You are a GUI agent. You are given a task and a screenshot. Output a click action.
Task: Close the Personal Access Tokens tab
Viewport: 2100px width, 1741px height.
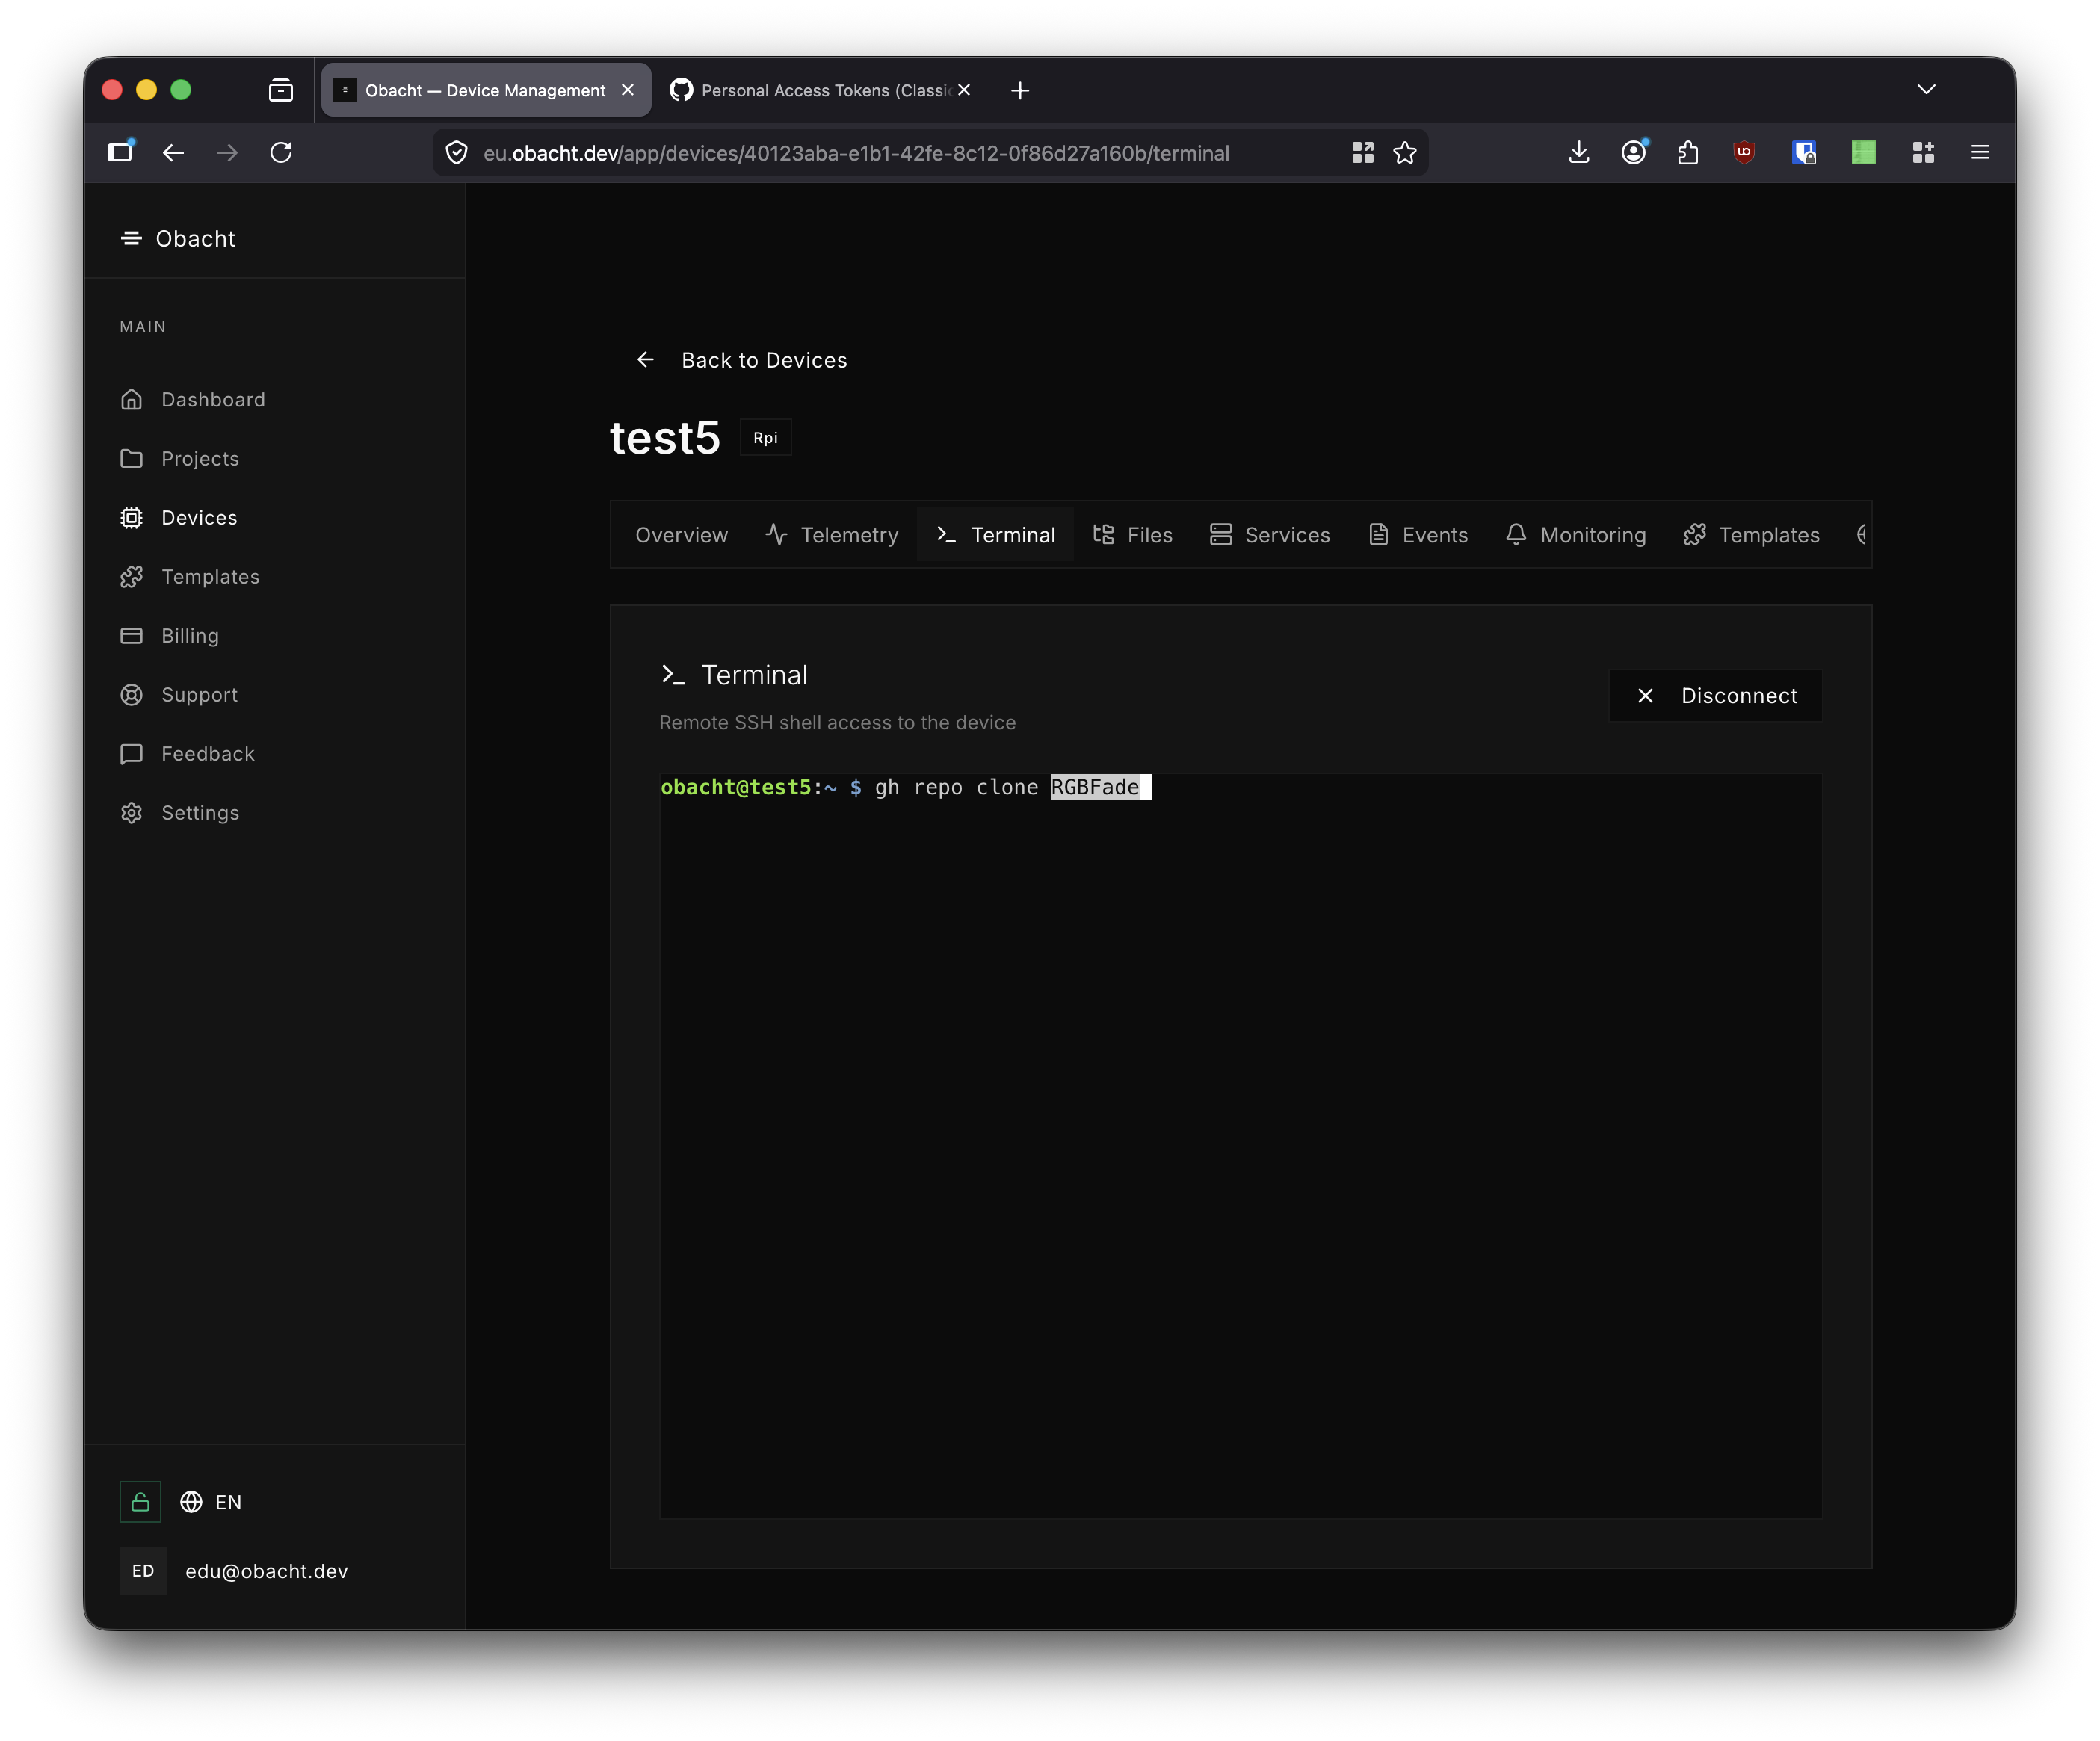point(964,90)
